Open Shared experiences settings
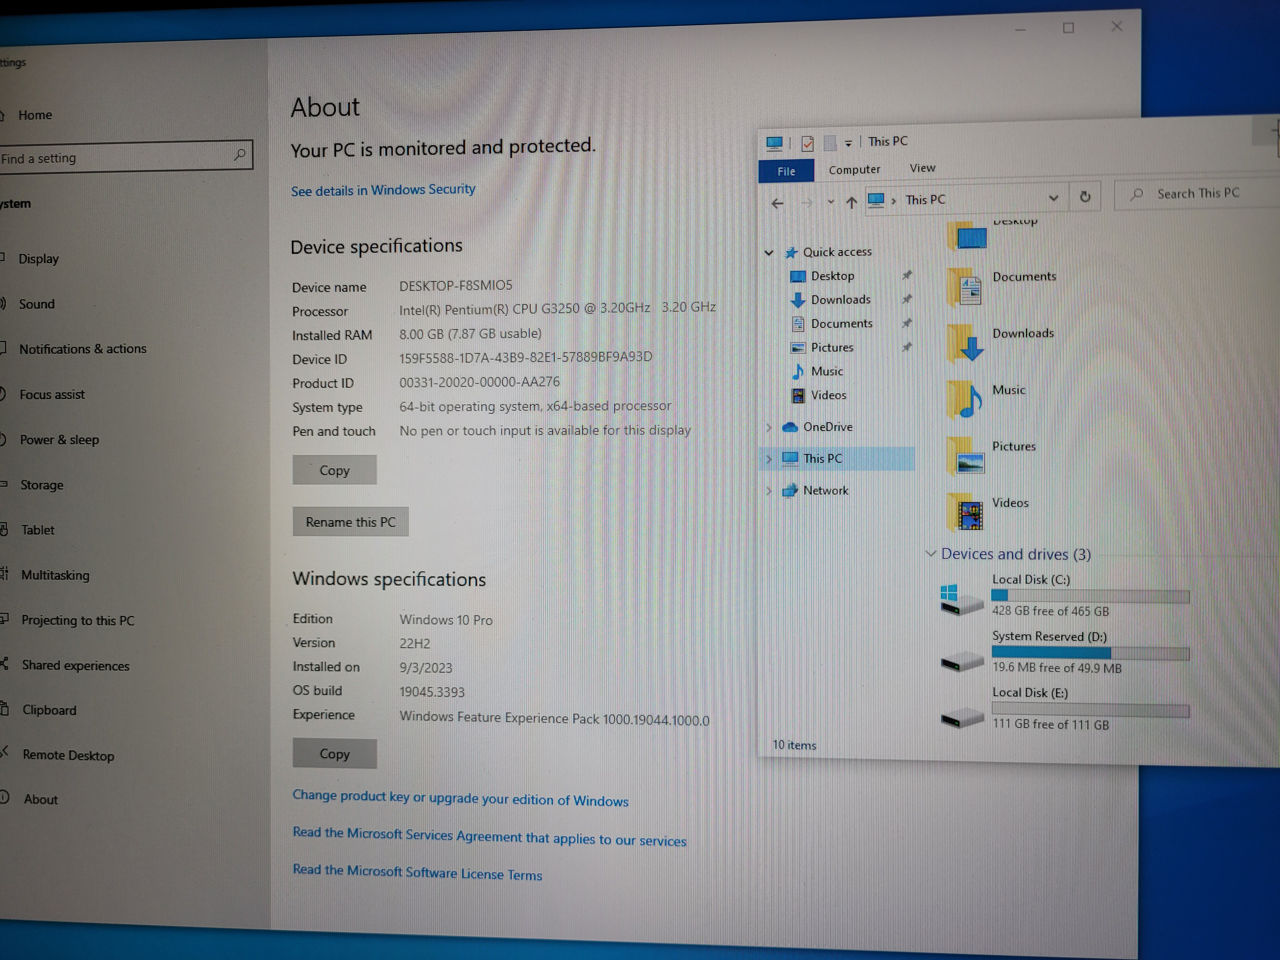Image resolution: width=1280 pixels, height=960 pixels. [75, 665]
